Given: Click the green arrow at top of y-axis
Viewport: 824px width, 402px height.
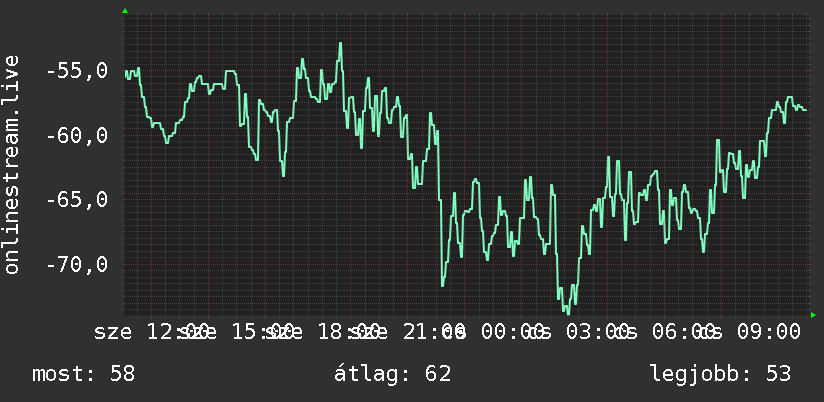Looking at the screenshot, I should (125, 11).
